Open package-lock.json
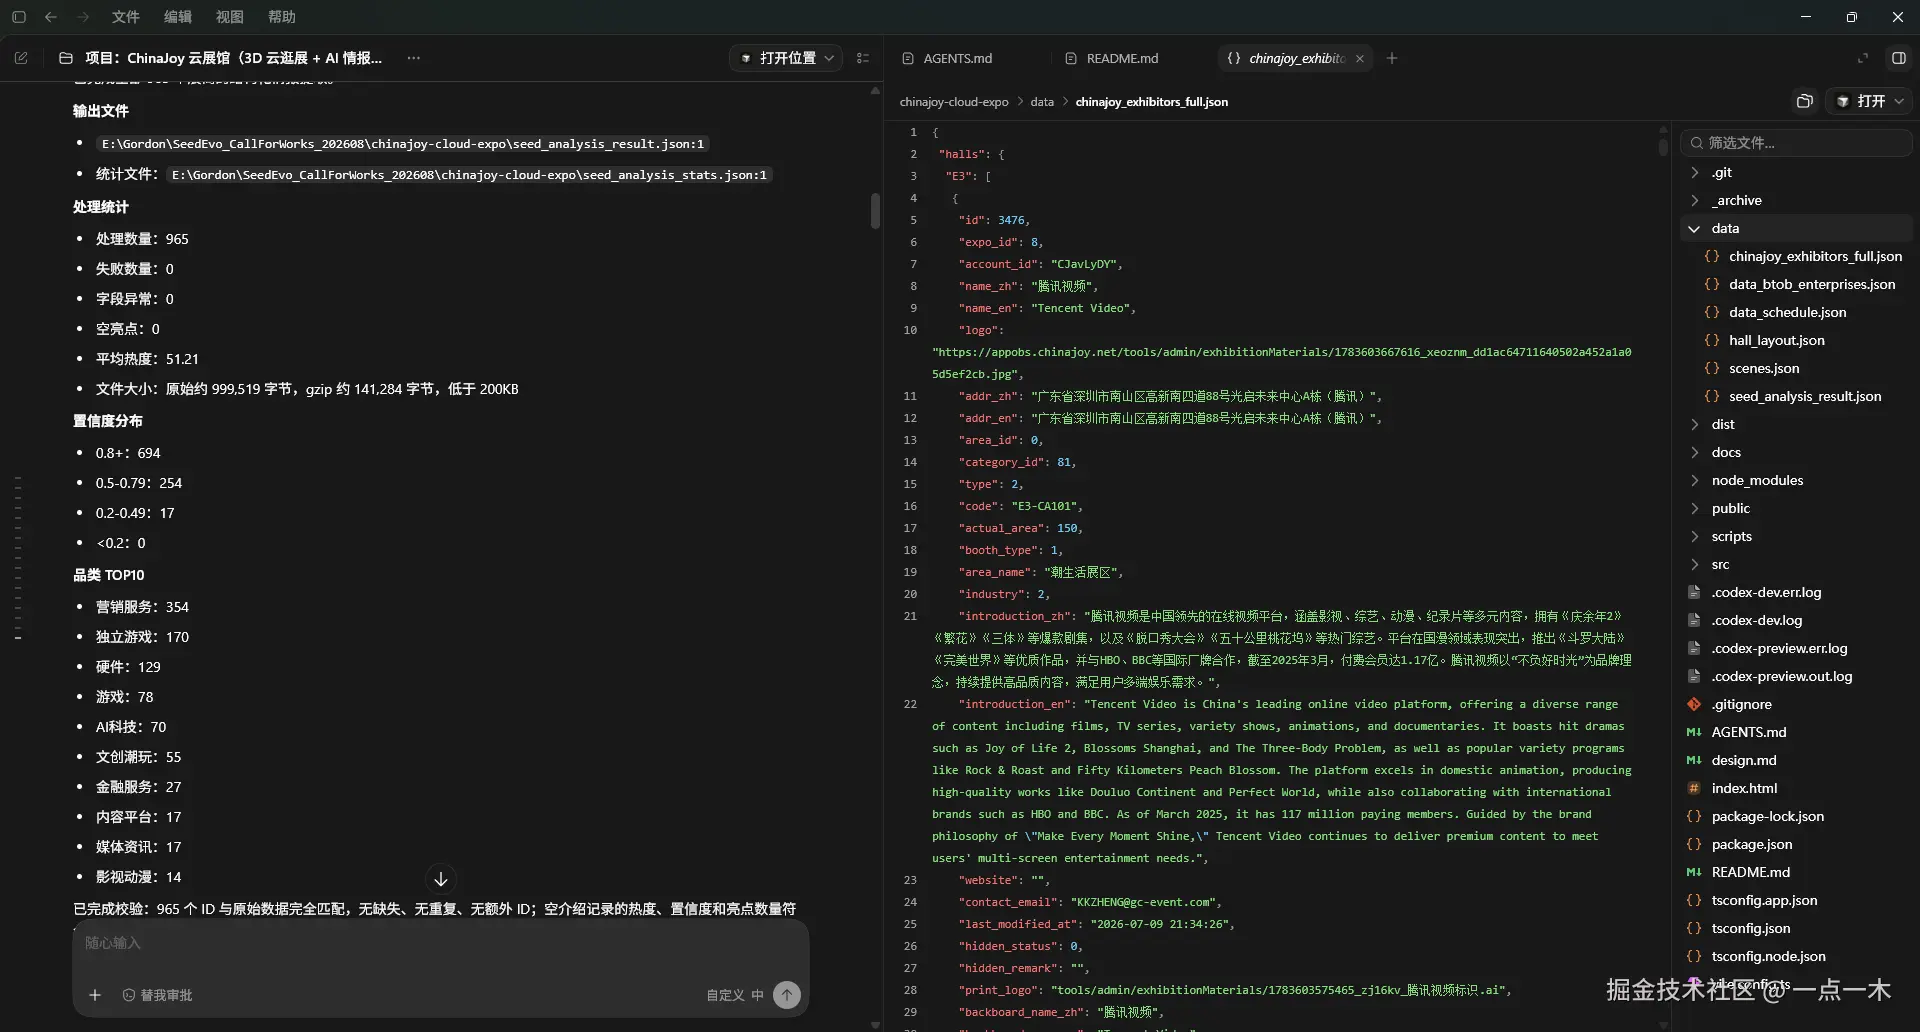The height and width of the screenshot is (1032, 1920). (1767, 816)
